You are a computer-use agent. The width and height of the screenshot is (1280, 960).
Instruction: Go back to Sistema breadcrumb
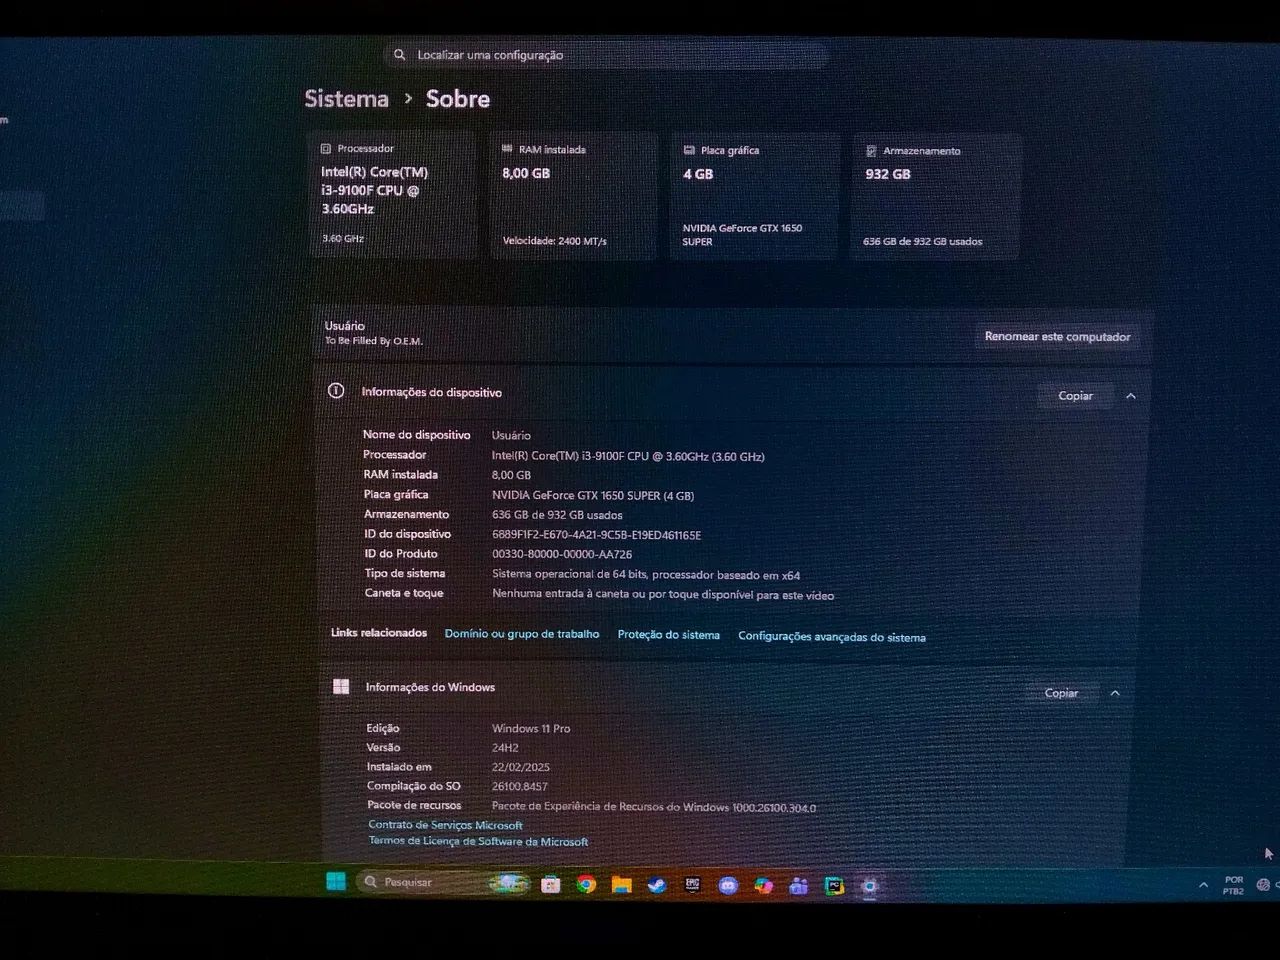[346, 98]
